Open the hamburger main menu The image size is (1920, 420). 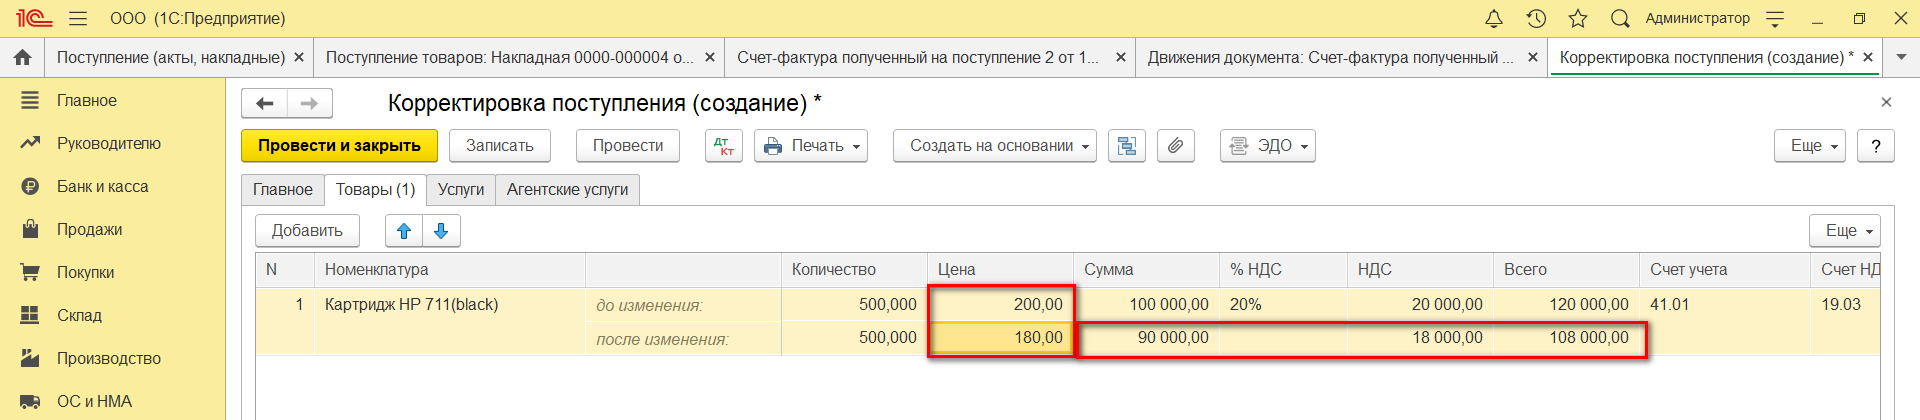[x=78, y=19]
